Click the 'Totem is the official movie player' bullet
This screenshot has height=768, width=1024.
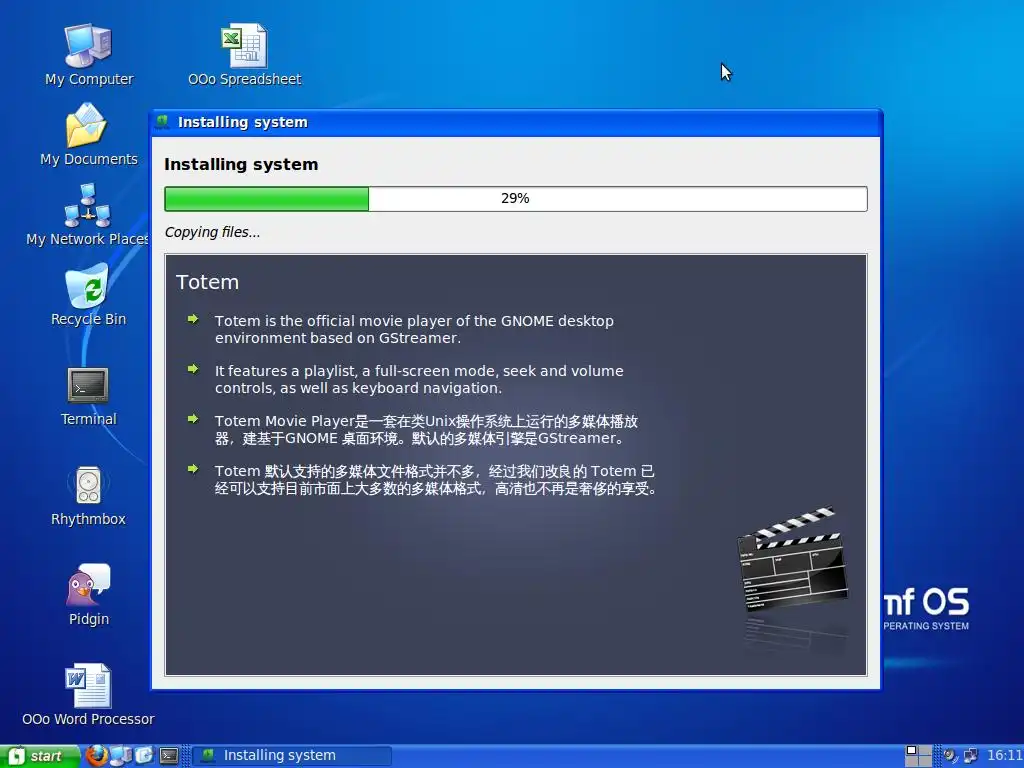point(414,329)
